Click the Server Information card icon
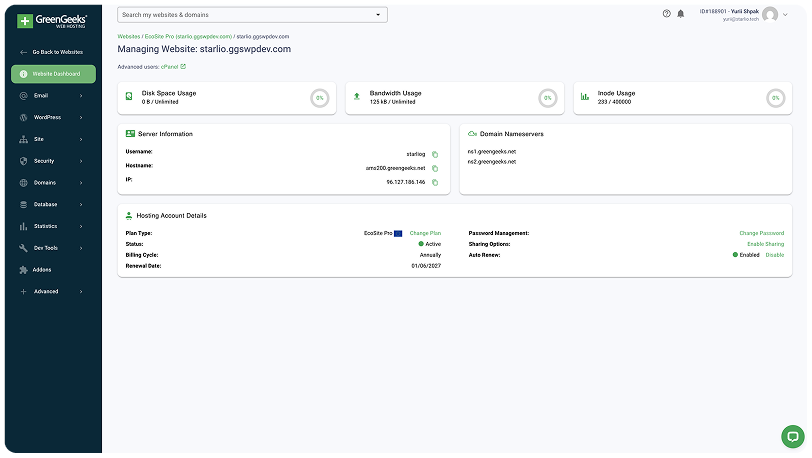The height and width of the screenshot is (458, 812). (130, 134)
